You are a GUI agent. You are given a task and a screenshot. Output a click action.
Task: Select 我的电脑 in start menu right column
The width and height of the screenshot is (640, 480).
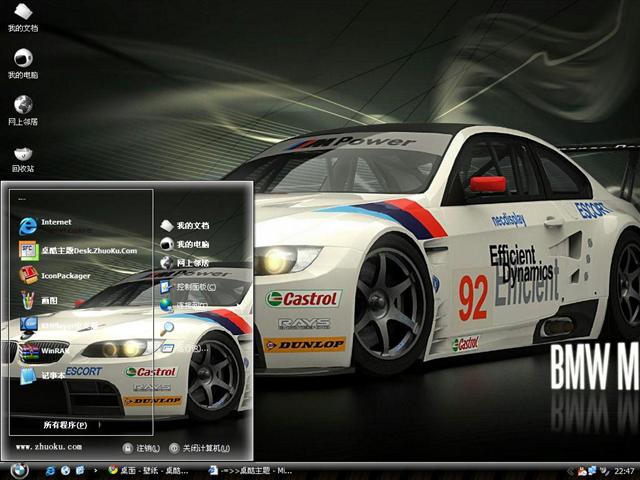coord(191,244)
